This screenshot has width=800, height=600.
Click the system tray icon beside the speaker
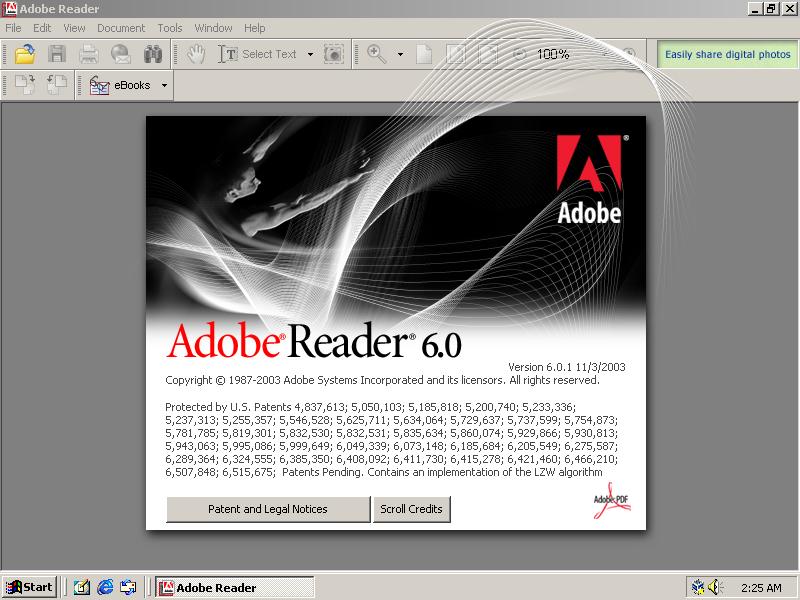(697, 587)
